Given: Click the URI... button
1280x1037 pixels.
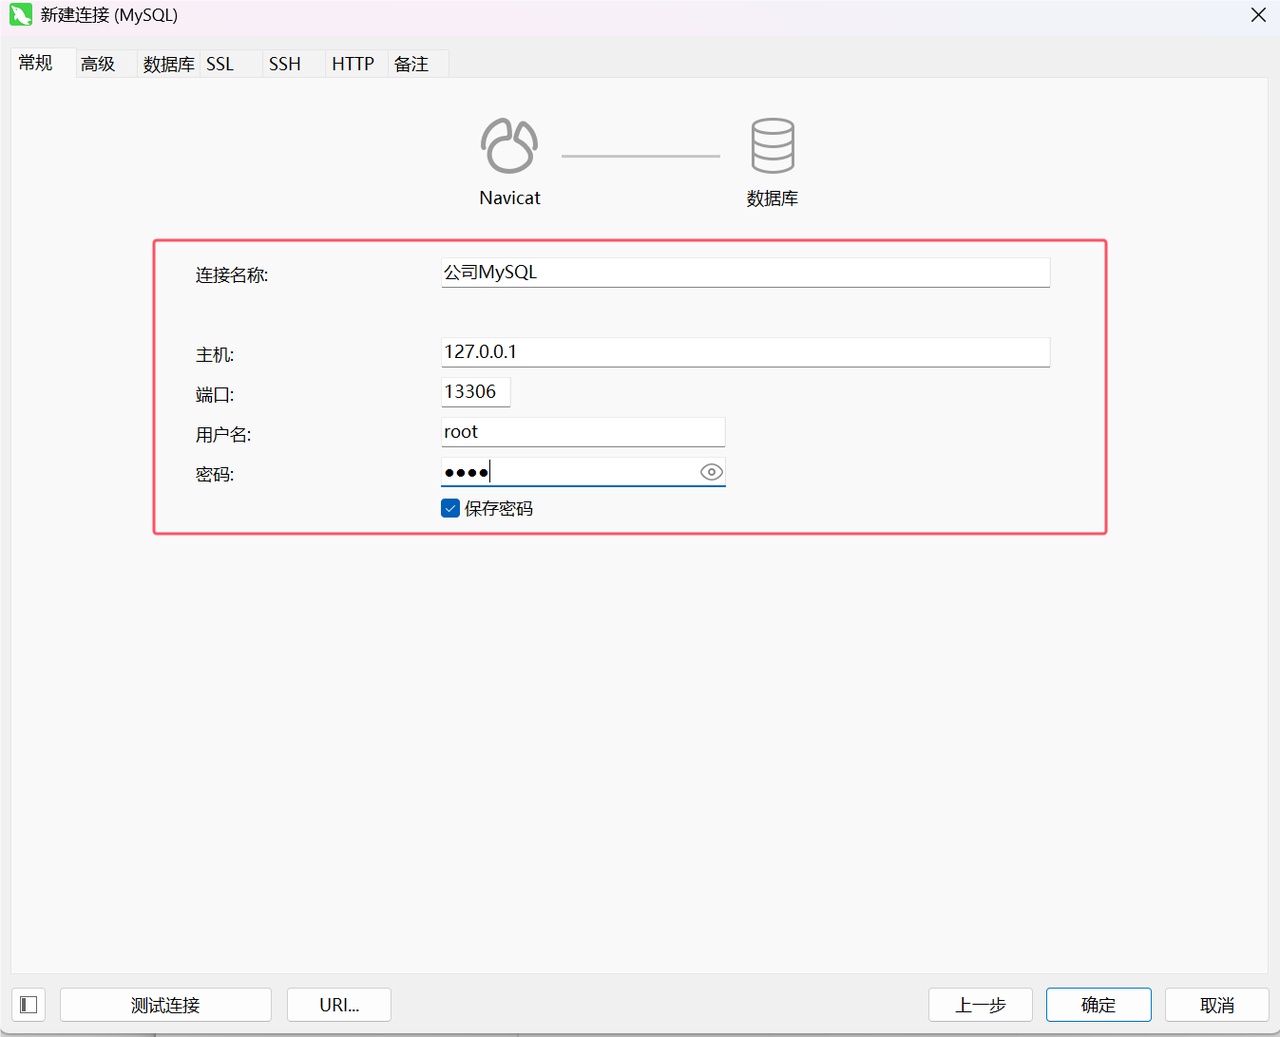Looking at the screenshot, I should pyautogui.click(x=339, y=1005).
